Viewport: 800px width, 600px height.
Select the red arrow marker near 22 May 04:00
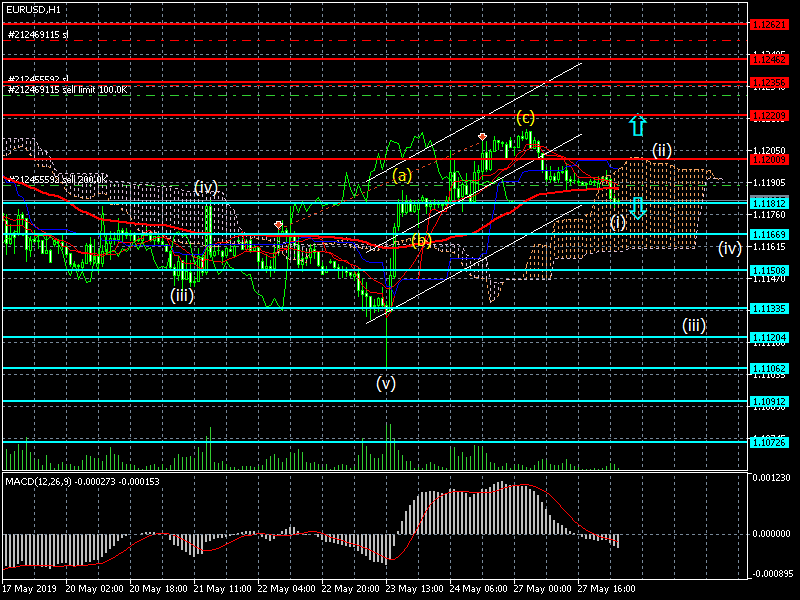(x=278, y=225)
